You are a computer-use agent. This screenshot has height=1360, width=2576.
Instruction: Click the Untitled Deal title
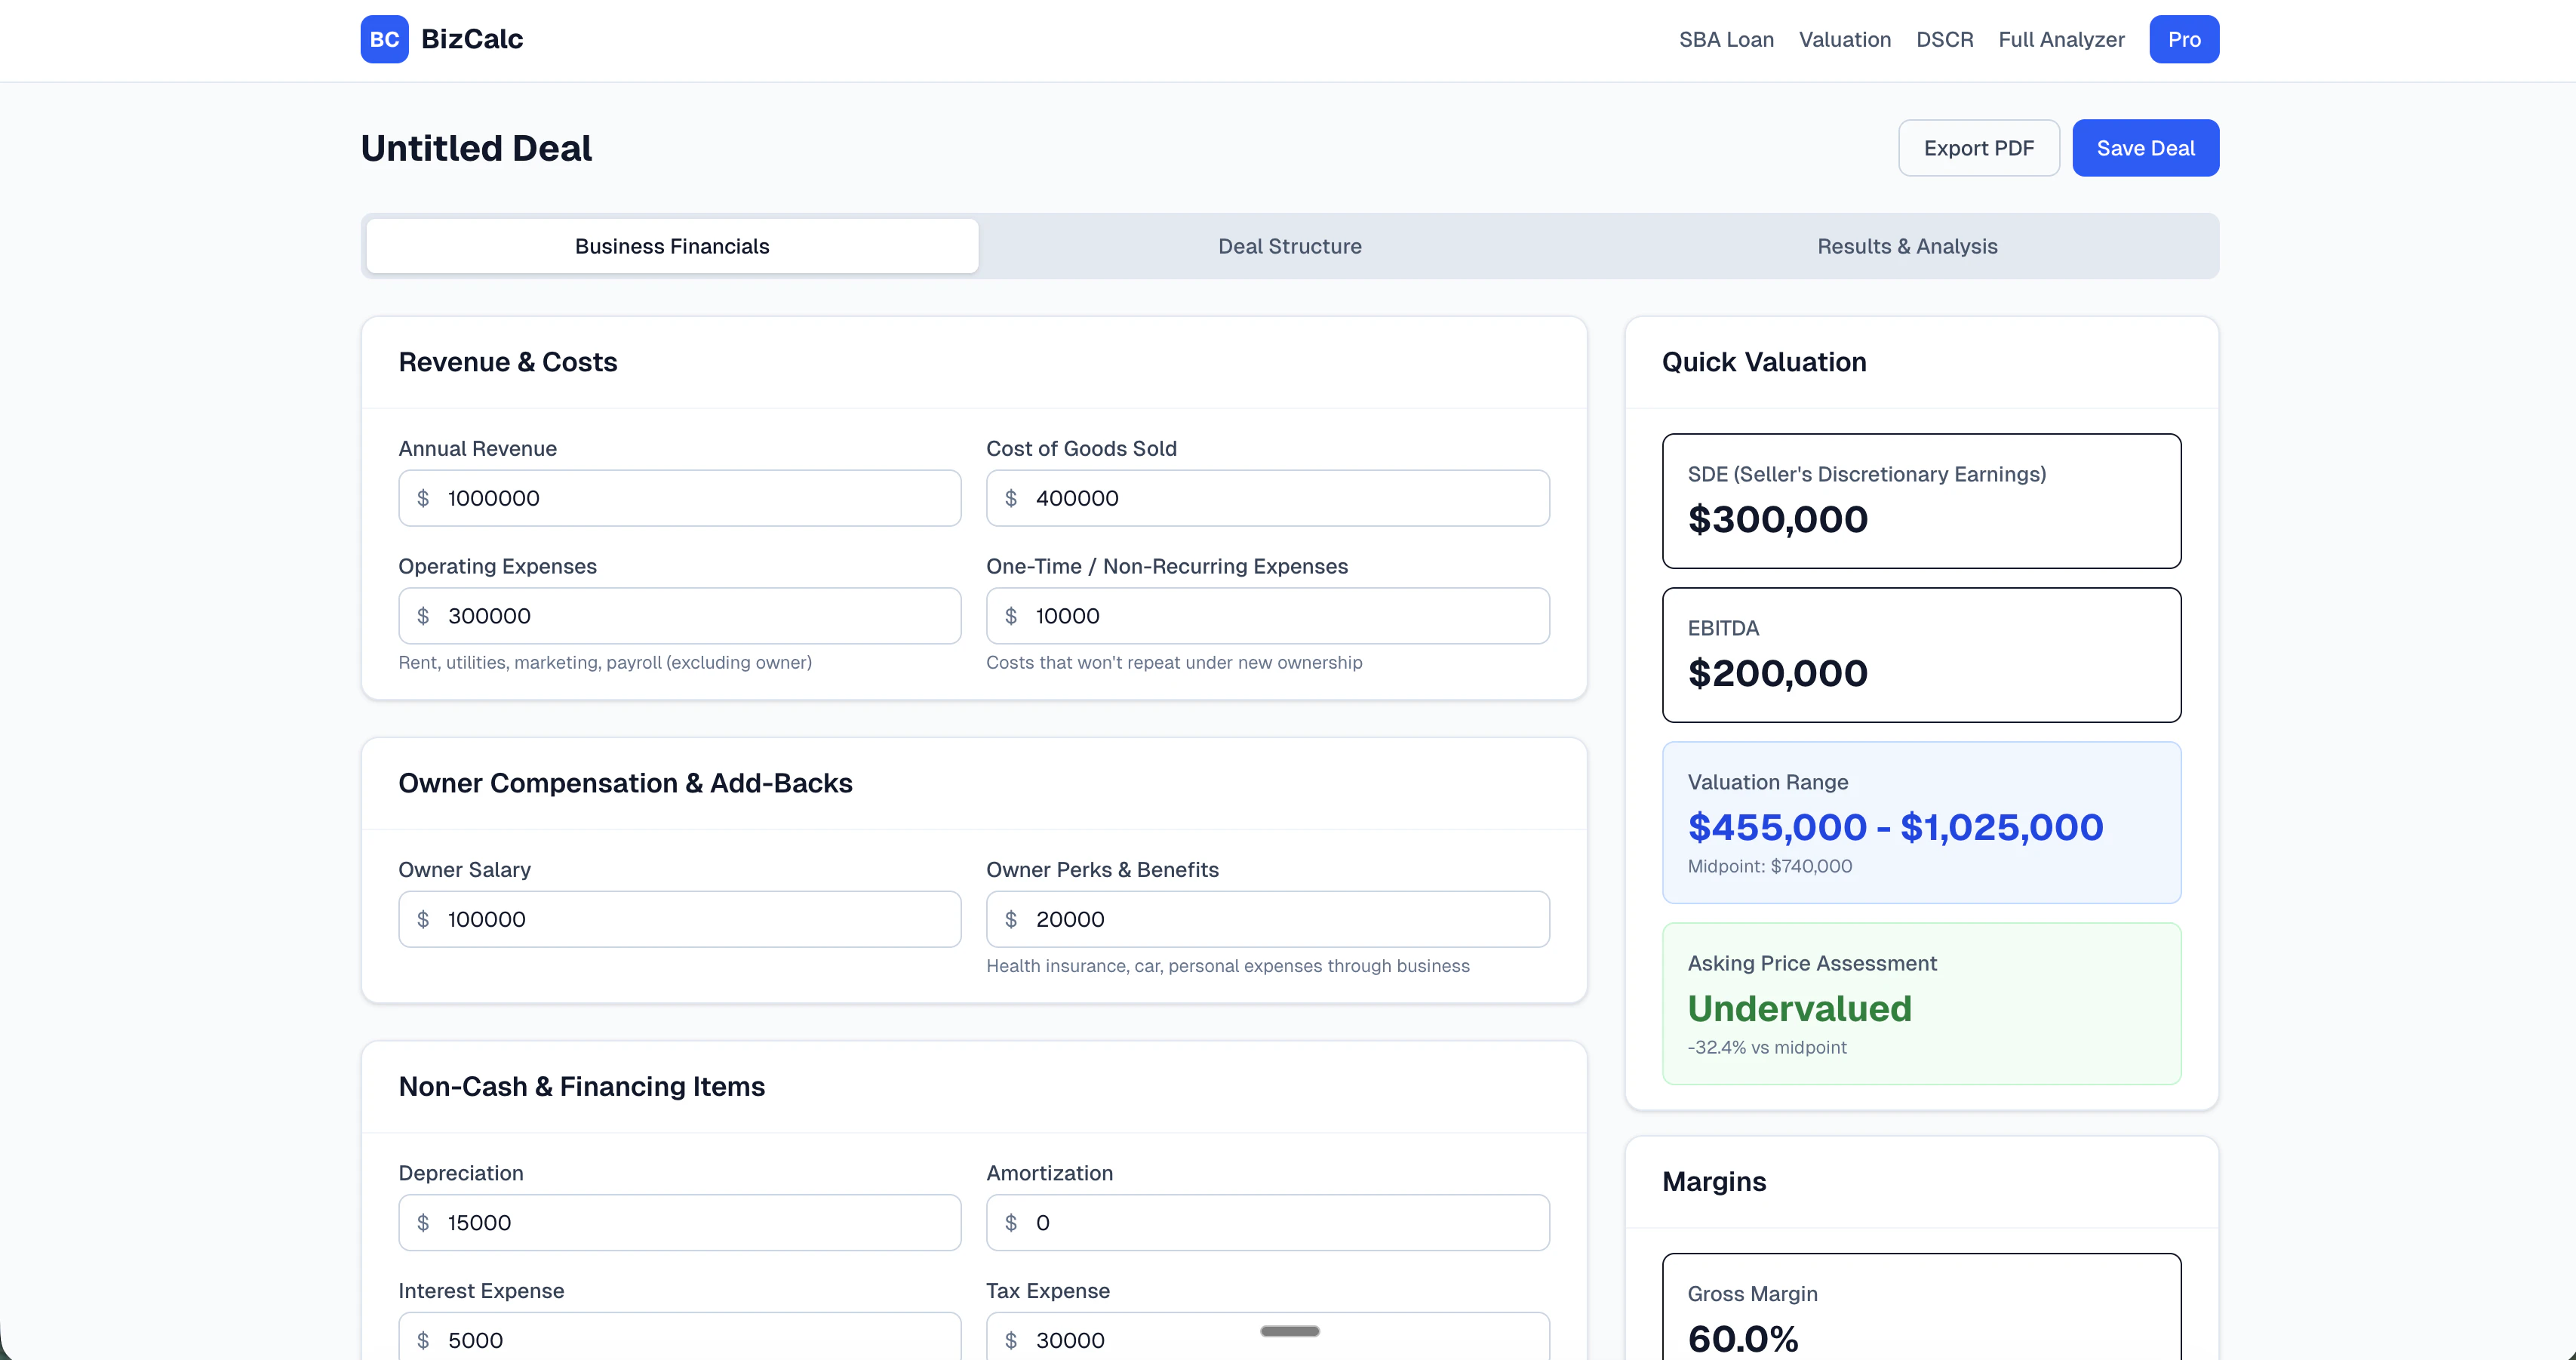click(x=476, y=148)
